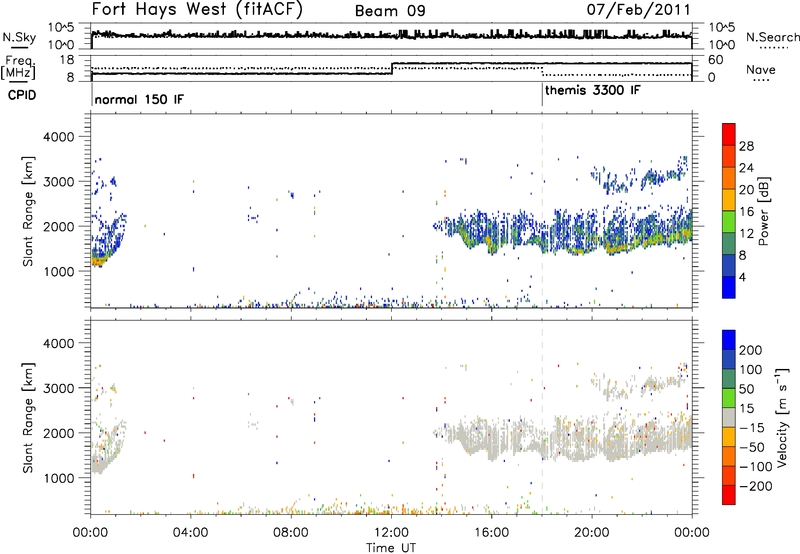
Task: Click the "12:00" time tick label
Action: click(x=391, y=533)
